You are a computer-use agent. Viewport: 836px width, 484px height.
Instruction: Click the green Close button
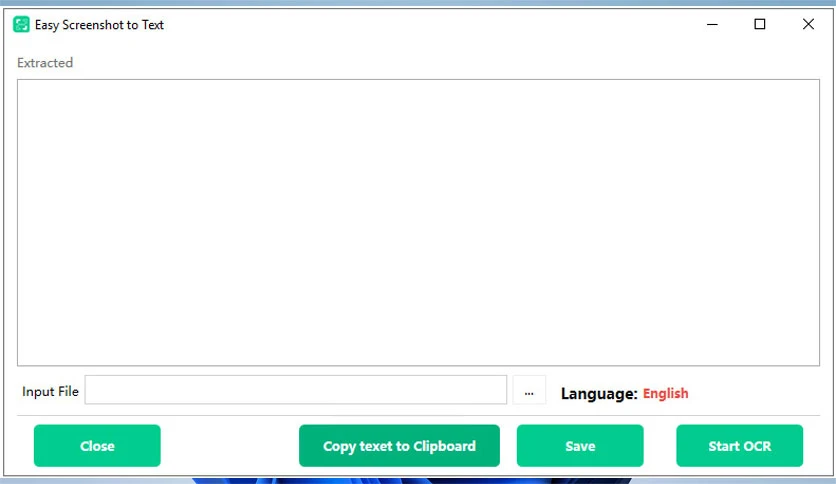pyautogui.click(x=97, y=446)
